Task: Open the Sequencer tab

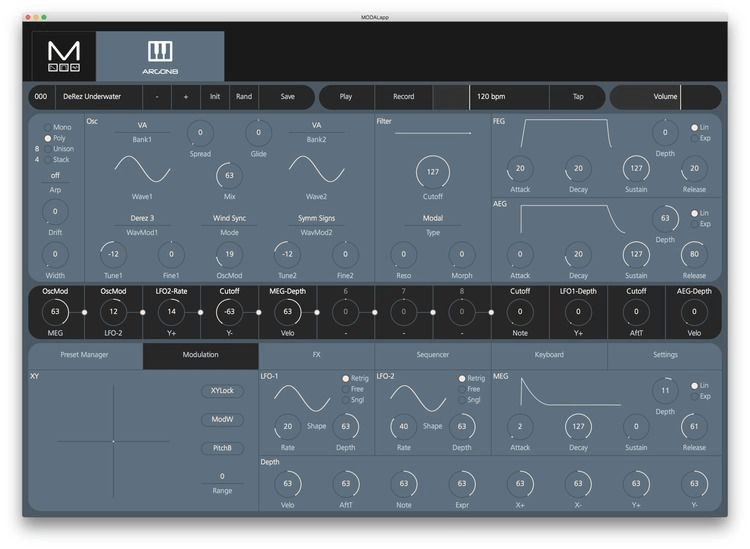Action: (433, 355)
